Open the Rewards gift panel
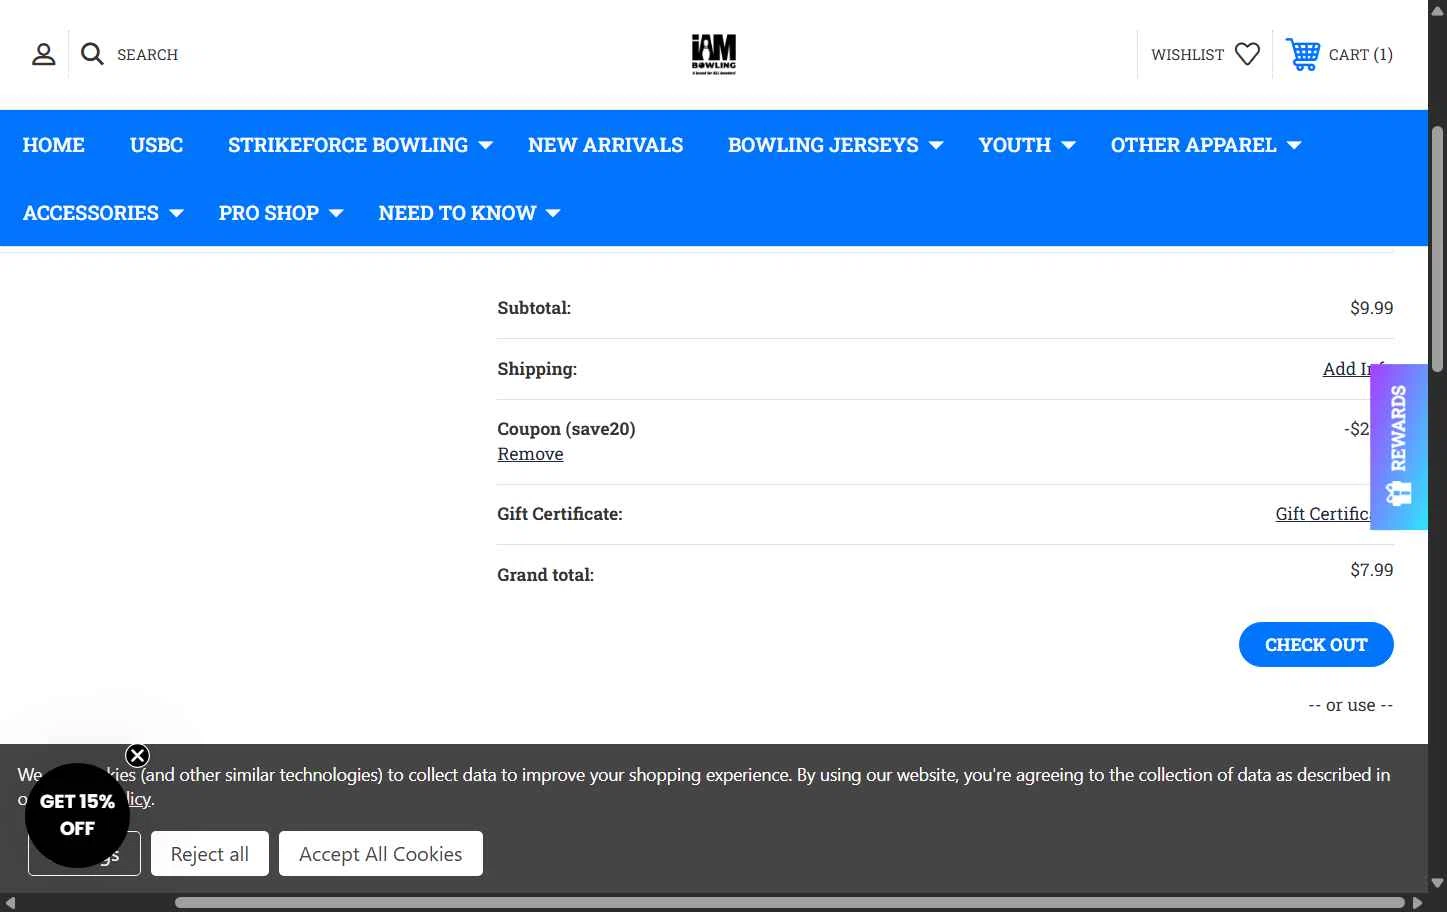 click(x=1399, y=447)
